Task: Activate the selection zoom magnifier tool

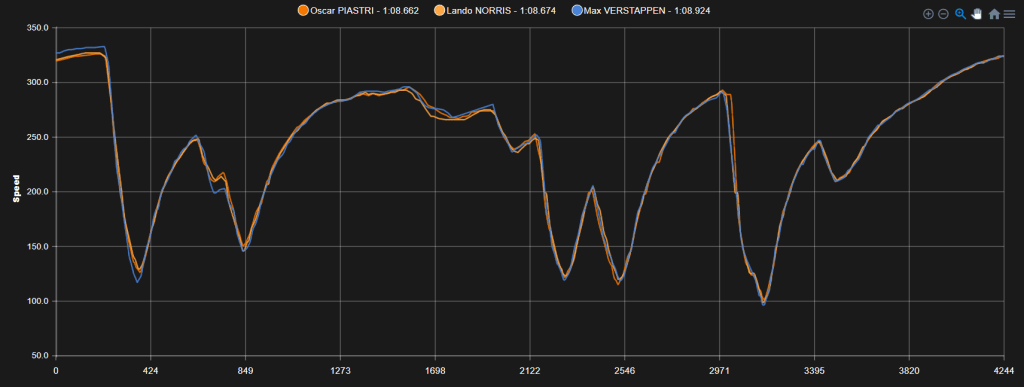Action: point(960,14)
